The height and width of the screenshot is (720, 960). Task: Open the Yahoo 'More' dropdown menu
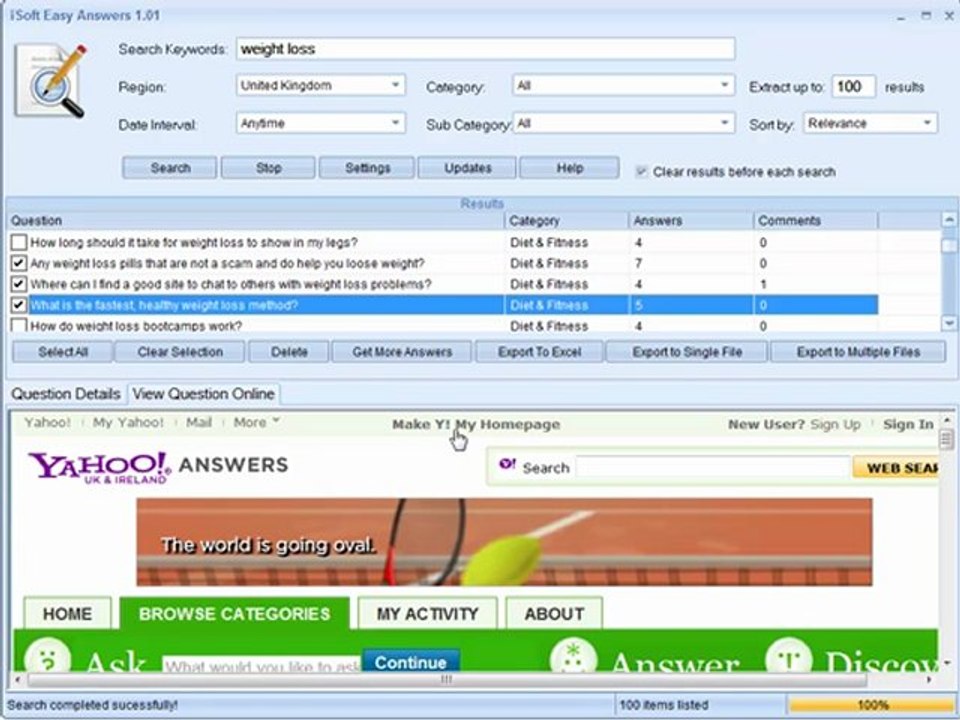257,422
